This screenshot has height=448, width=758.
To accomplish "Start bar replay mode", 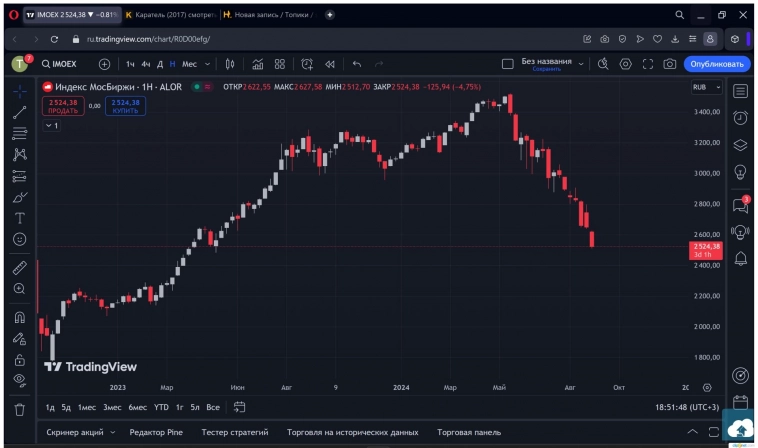I will click(x=330, y=64).
